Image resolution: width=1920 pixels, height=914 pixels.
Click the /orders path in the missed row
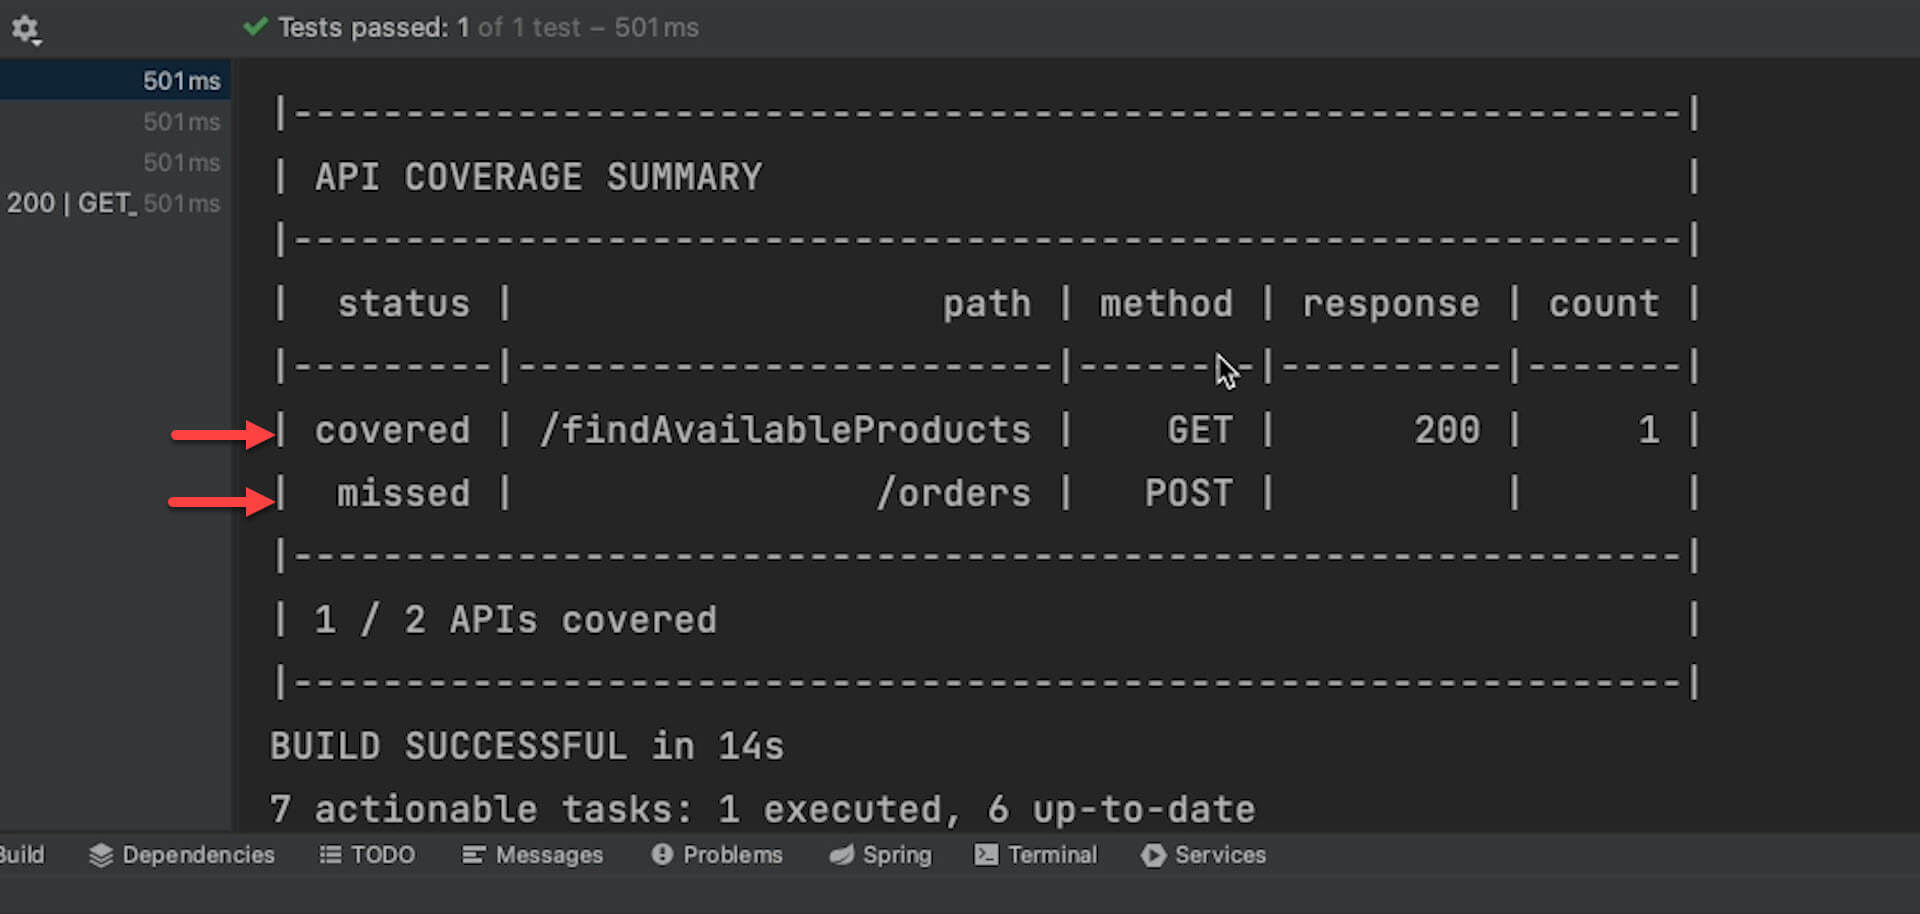(x=953, y=493)
